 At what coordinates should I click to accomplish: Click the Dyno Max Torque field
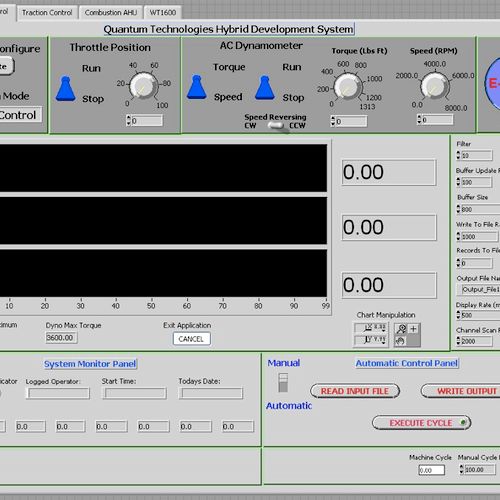pyautogui.click(x=61, y=338)
